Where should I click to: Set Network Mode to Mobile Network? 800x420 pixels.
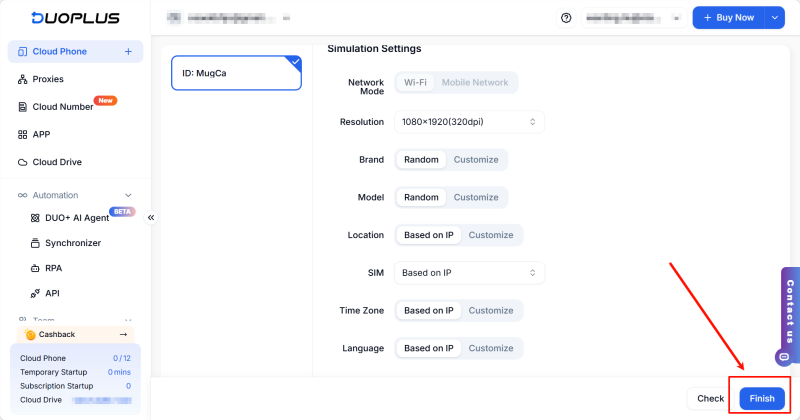point(475,83)
